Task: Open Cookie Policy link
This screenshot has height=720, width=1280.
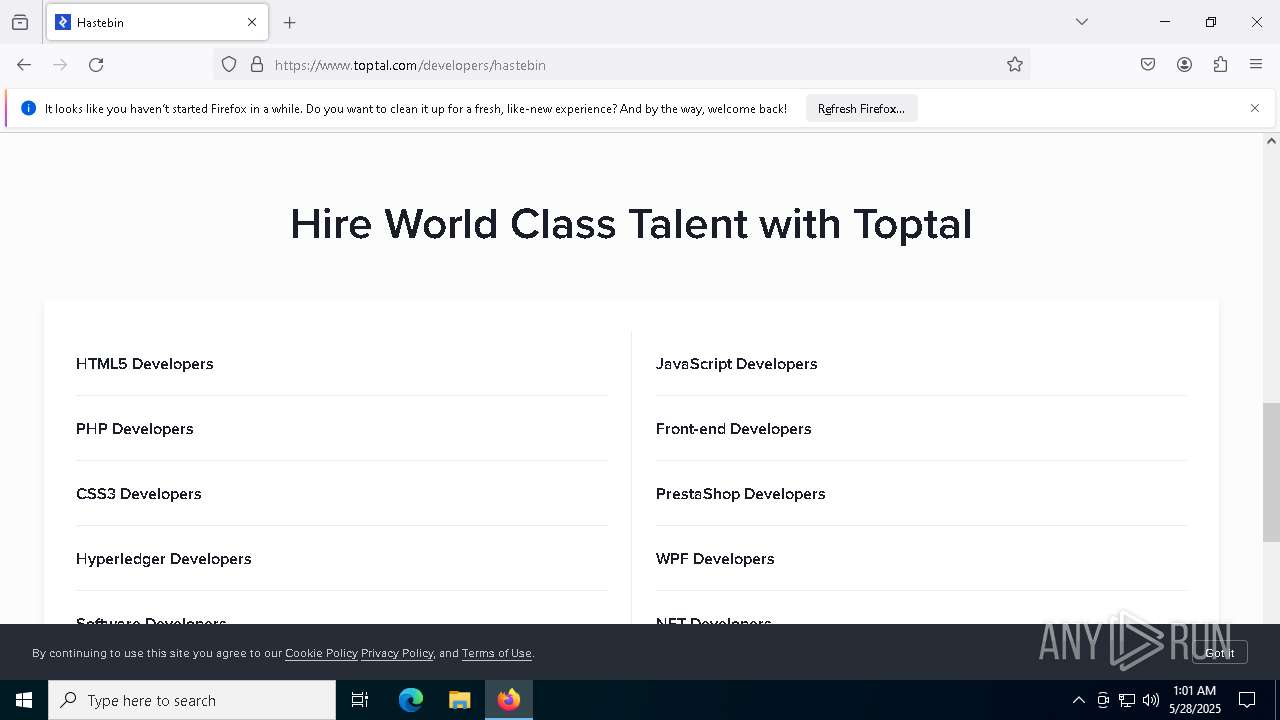Action: [x=321, y=653]
